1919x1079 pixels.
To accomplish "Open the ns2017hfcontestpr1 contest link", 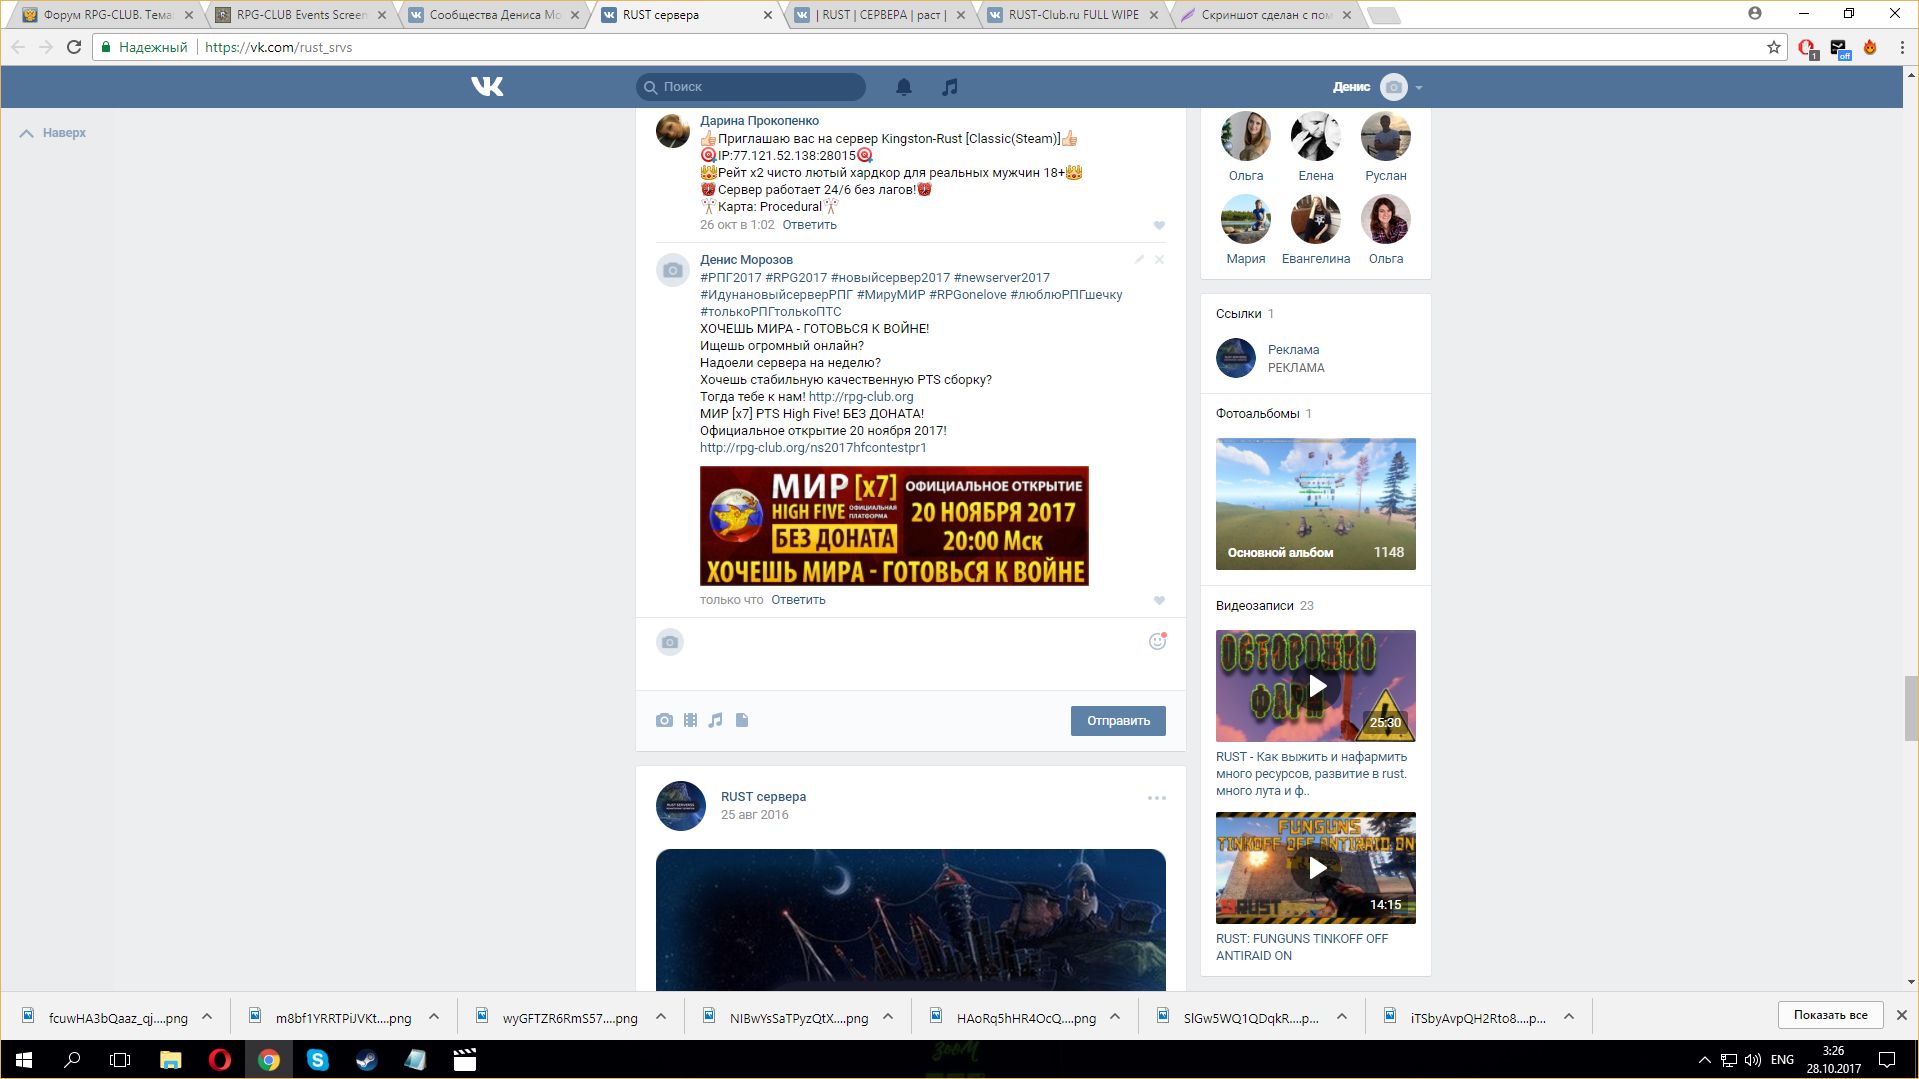I will tap(813, 448).
